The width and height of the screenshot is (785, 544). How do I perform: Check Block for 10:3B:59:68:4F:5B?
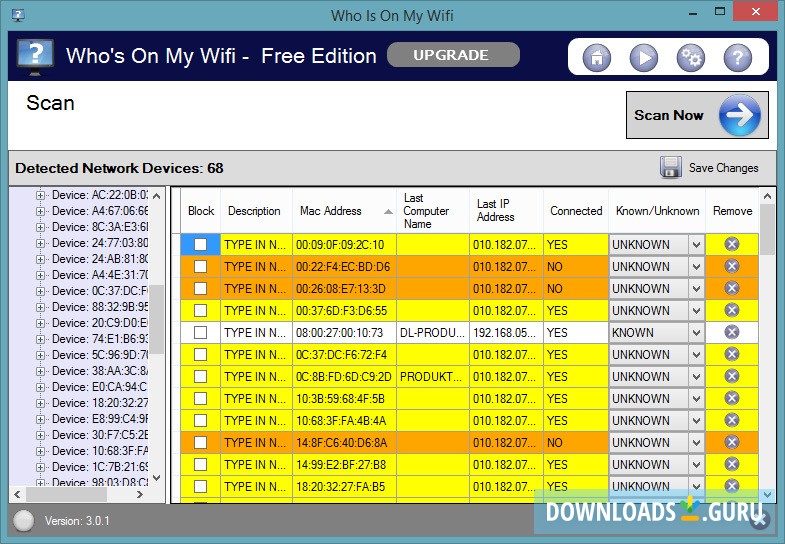click(200, 398)
